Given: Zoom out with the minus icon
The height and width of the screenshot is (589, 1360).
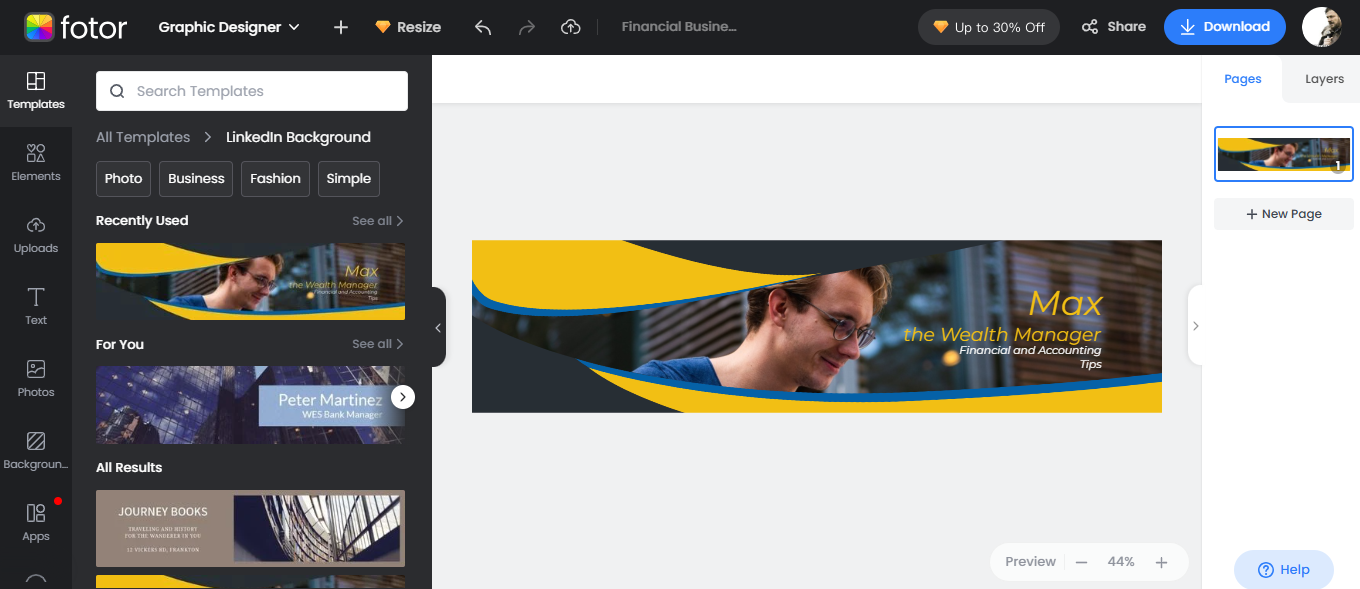Looking at the screenshot, I should coord(1081,562).
